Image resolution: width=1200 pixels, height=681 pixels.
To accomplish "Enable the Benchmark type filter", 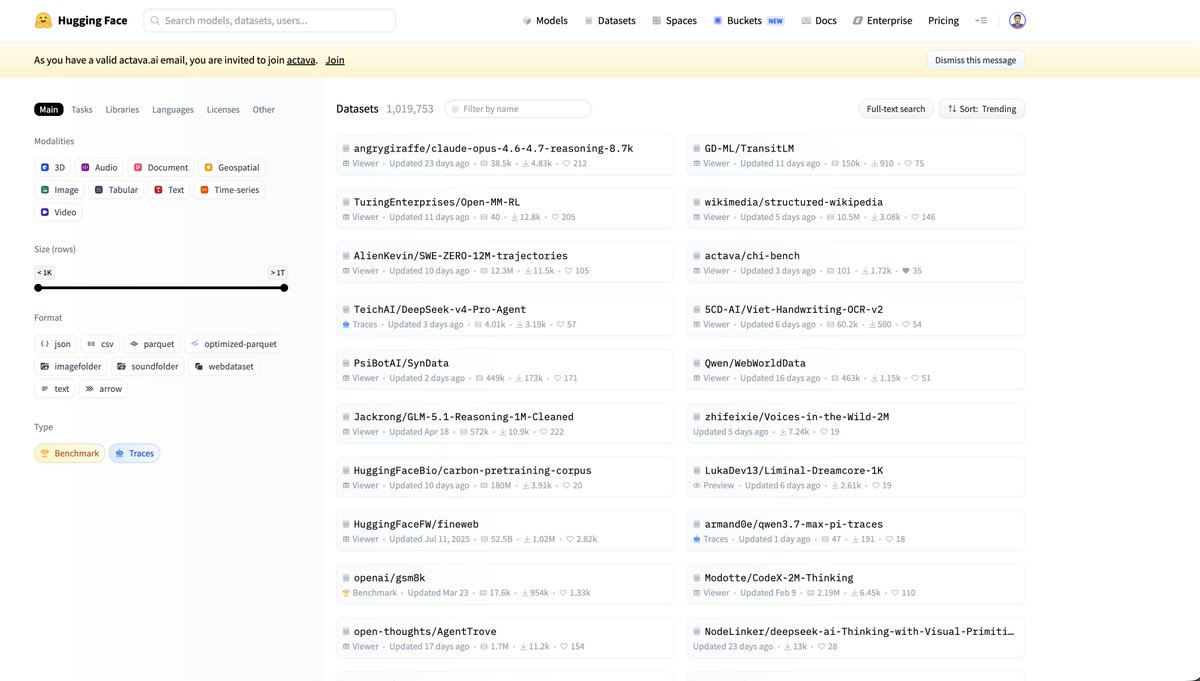I will (69, 453).
